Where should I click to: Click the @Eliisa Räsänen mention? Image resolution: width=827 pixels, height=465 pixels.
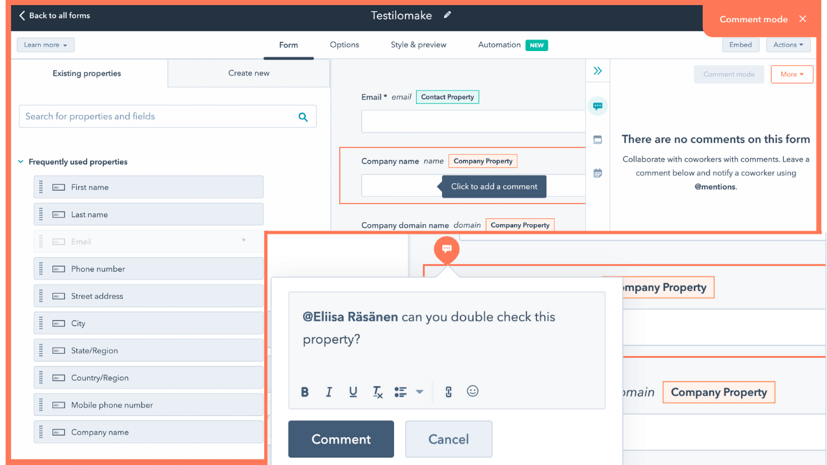pyautogui.click(x=350, y=317)
